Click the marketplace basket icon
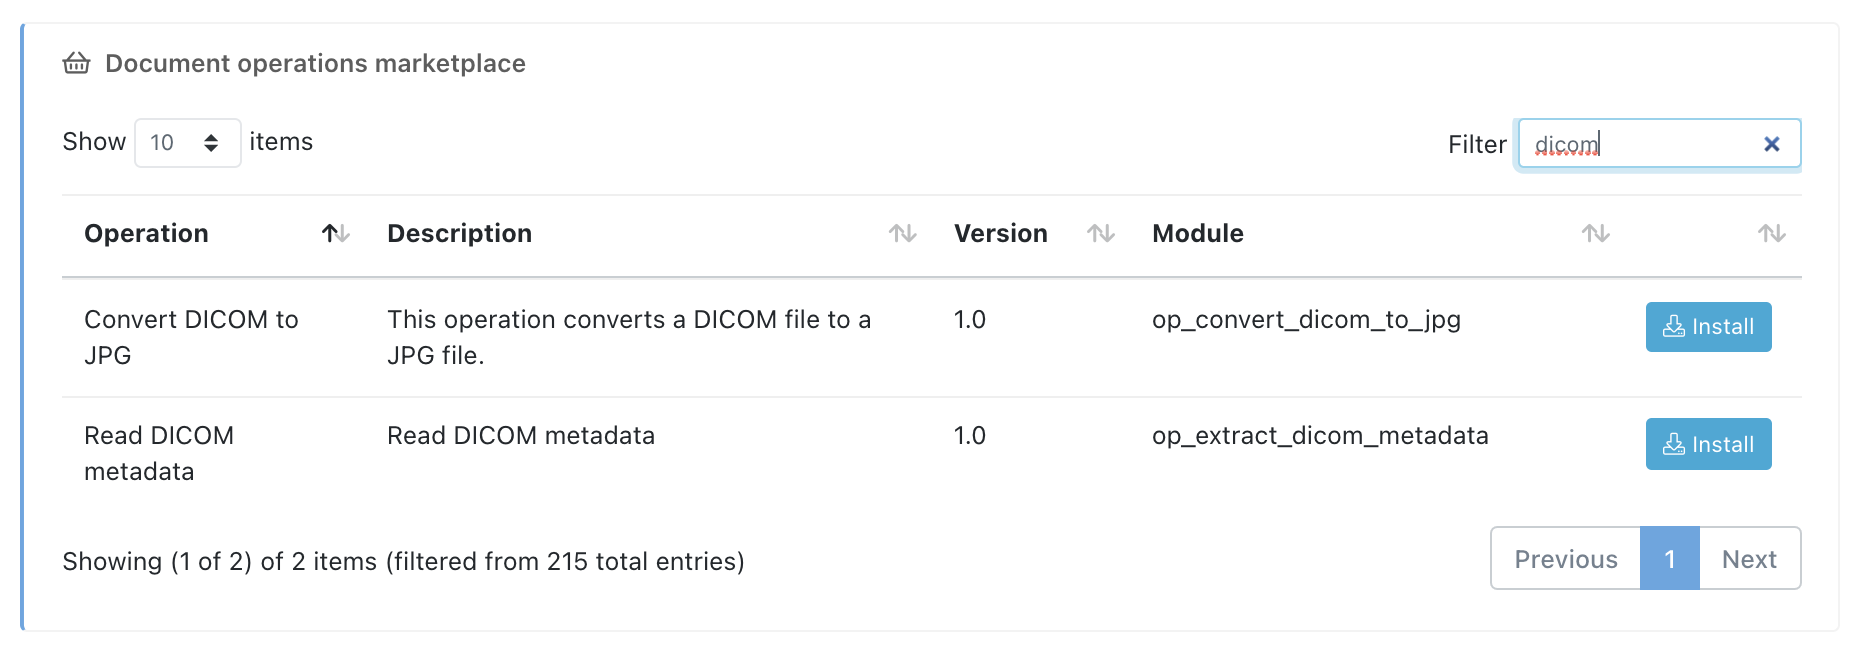 tap(76, 64)
